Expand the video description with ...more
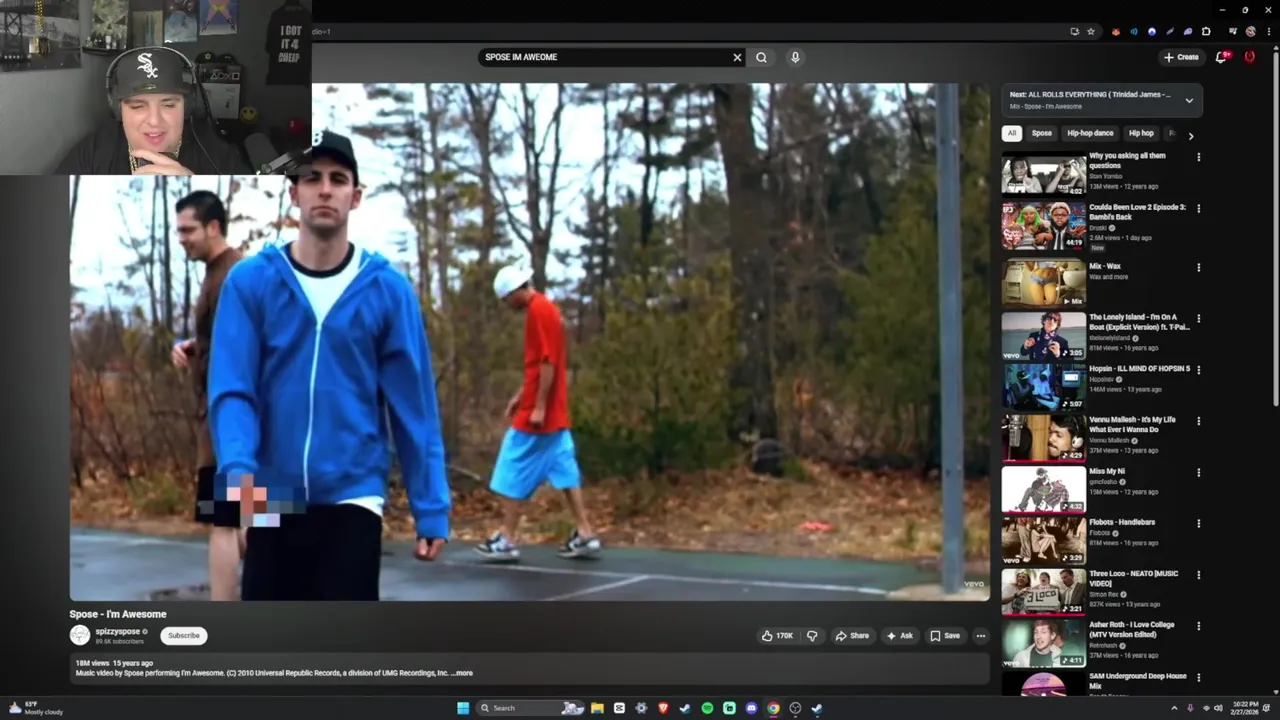Image resolution: width=1280 pixels, height=720 pixels. coord(463,673)
